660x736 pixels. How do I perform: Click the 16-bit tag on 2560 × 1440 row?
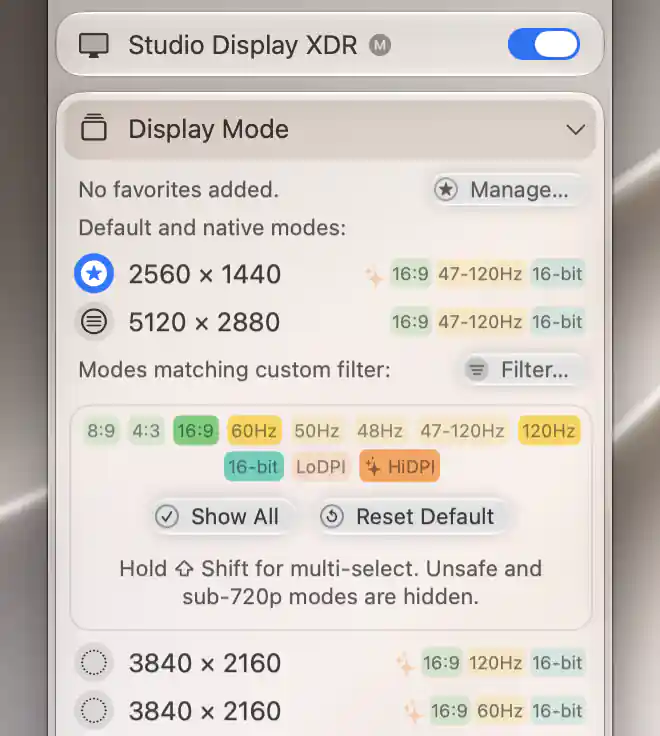pyautogui.click(x=557, y=274)
